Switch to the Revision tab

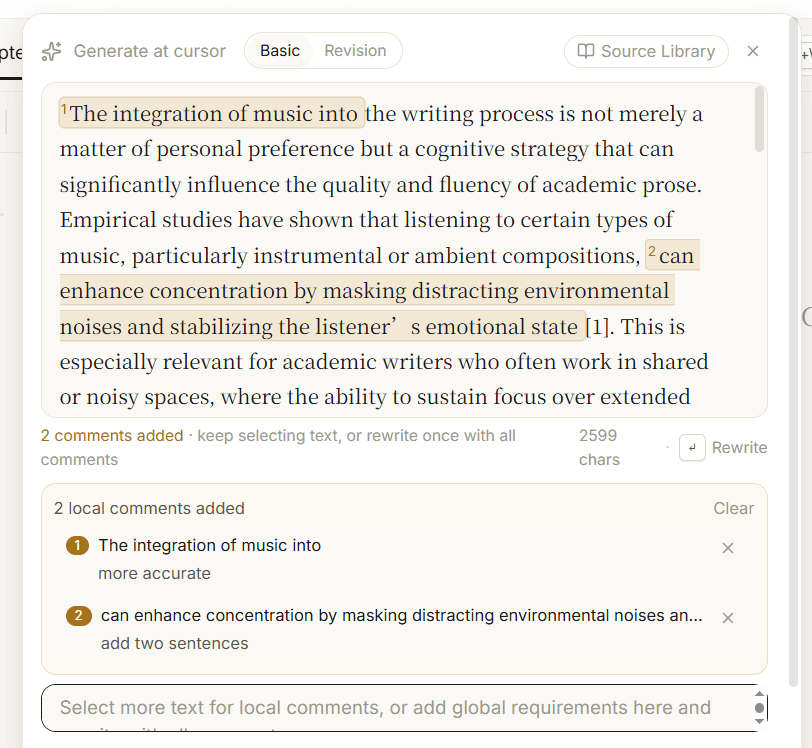pos(355,51)
